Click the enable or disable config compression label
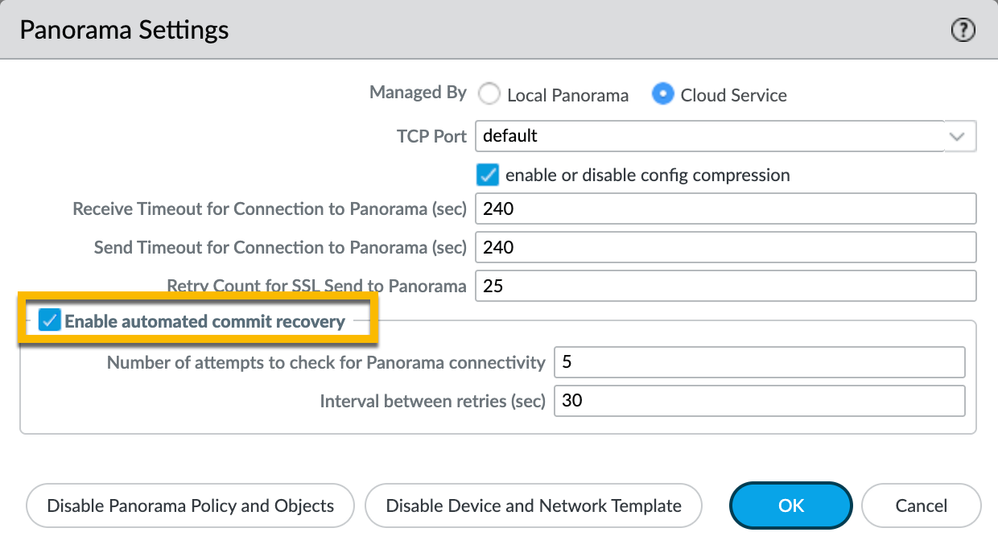The height and width of the screenshot is (549, 998). coord(647,176)
